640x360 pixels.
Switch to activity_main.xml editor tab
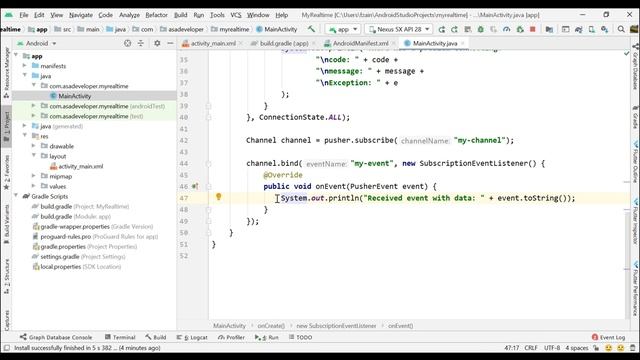coord(212,43)
